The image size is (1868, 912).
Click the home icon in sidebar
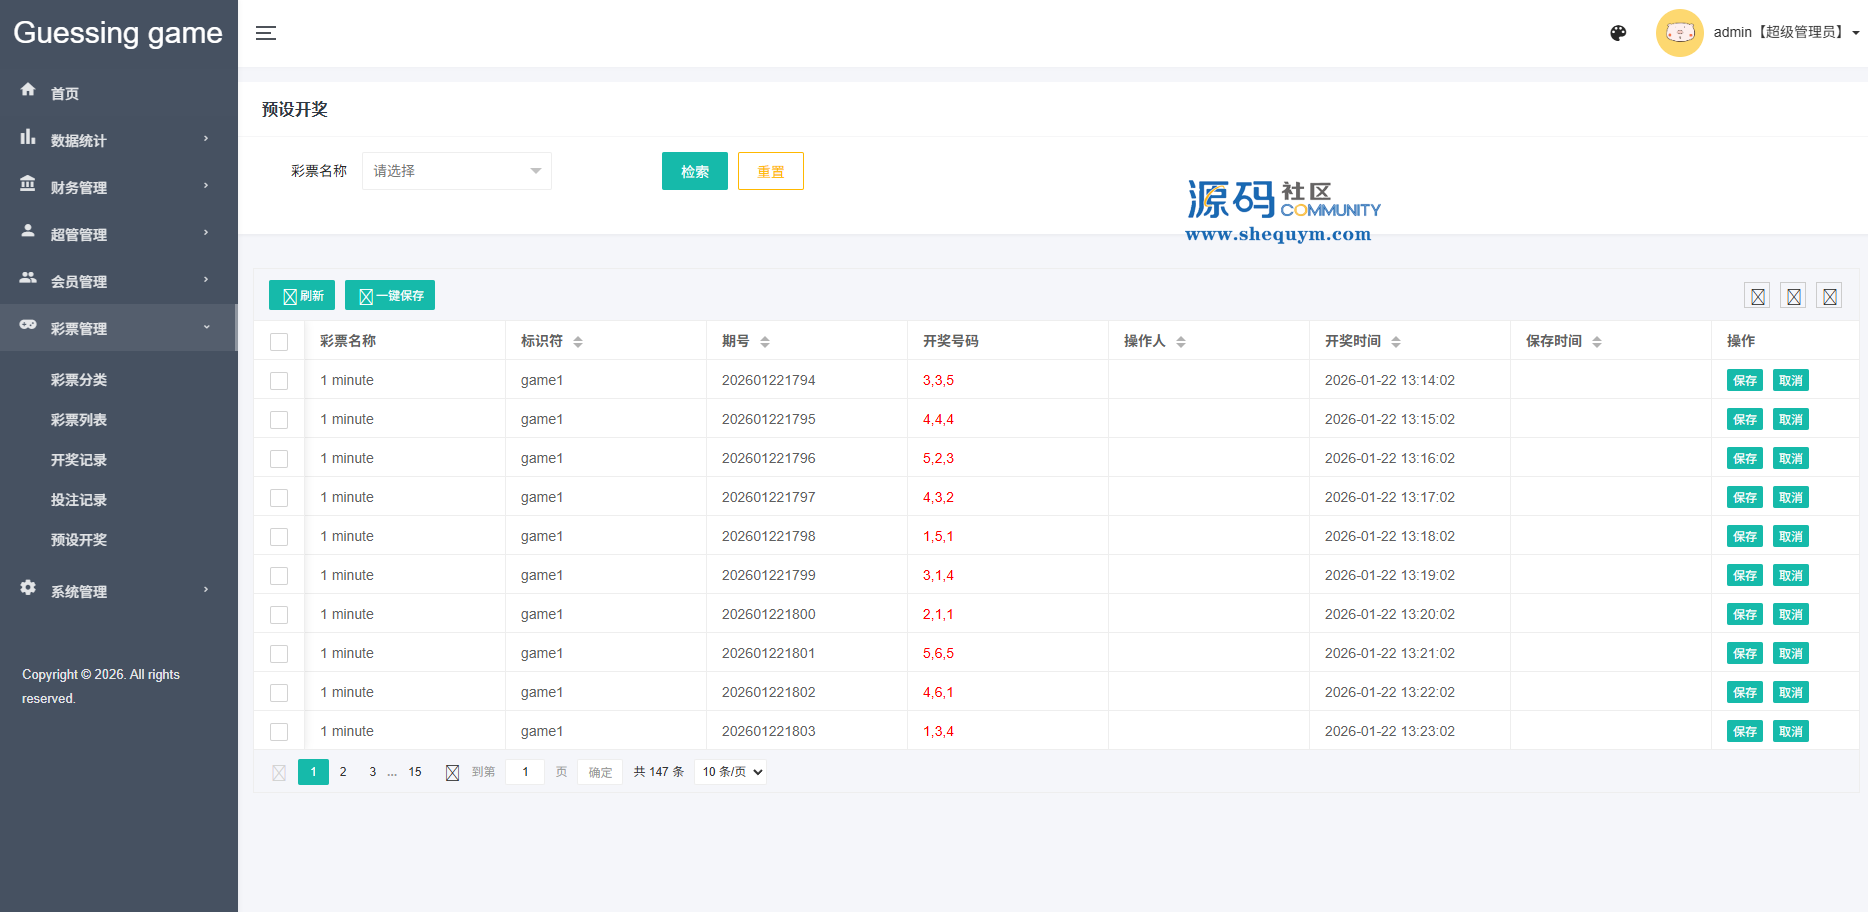click(x=28, y=90)
